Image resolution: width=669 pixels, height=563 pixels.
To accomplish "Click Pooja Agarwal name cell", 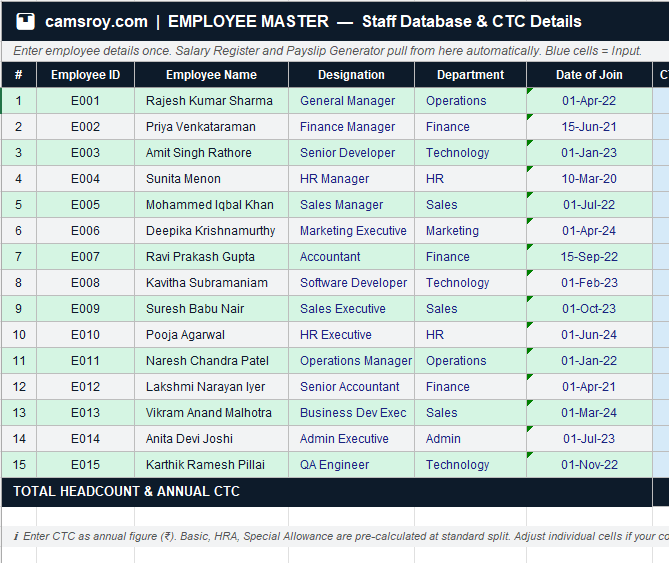I will click(211, 335).
